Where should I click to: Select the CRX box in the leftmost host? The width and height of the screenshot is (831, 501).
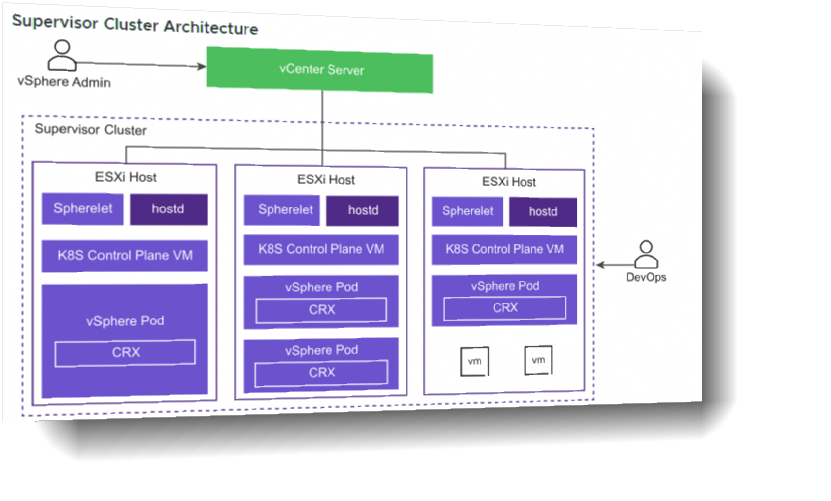click(x=125, y=352)
